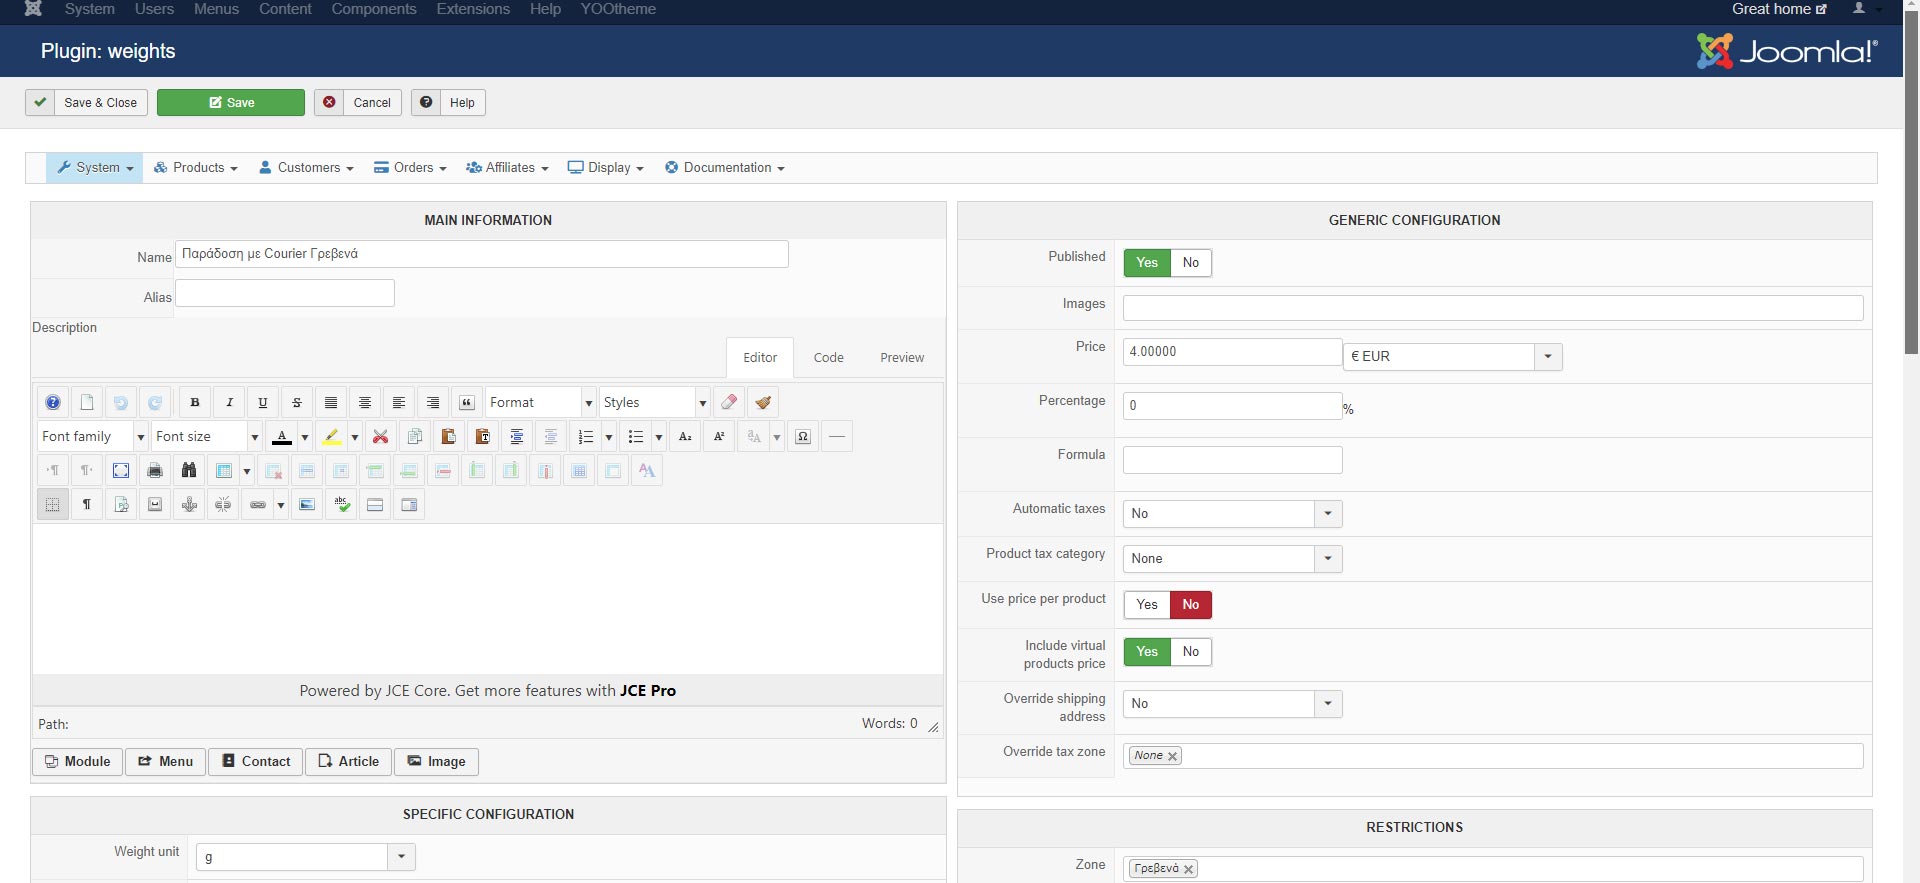Run the spell checker
This screenshot has height=883, width=1920.
[x=342, y=504]
